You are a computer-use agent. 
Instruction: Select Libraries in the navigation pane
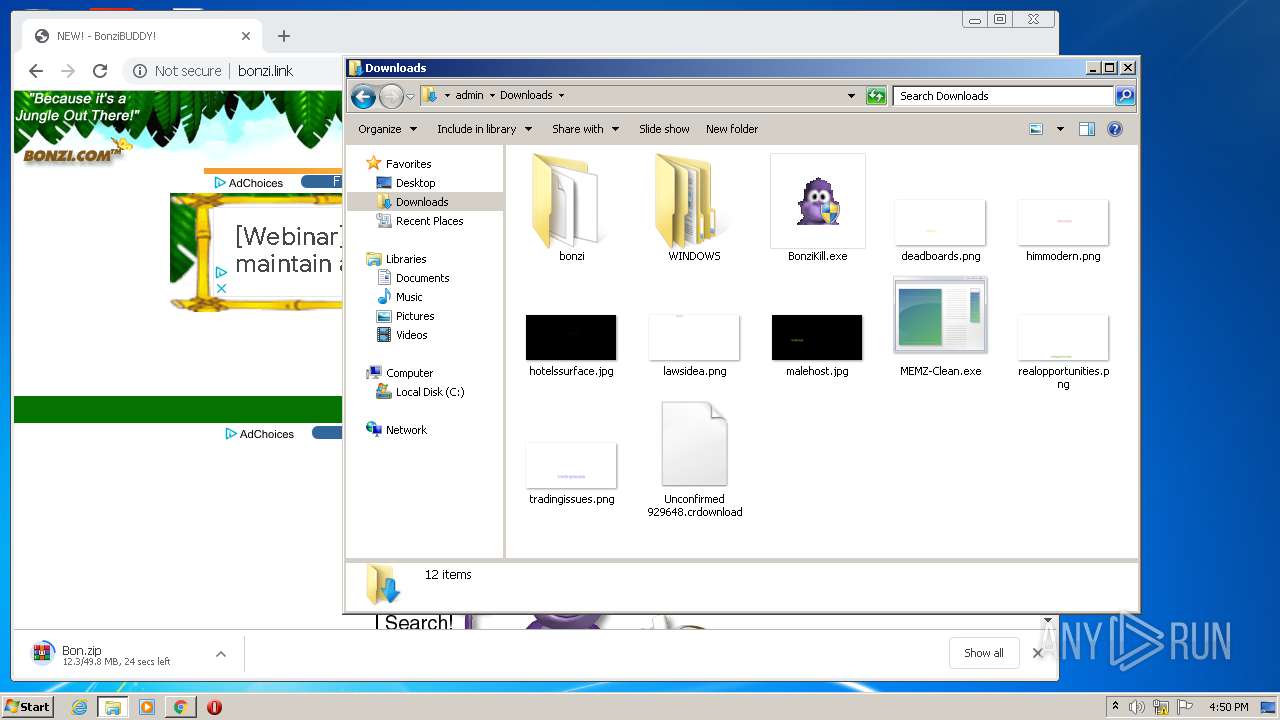[x=406, y=259]
